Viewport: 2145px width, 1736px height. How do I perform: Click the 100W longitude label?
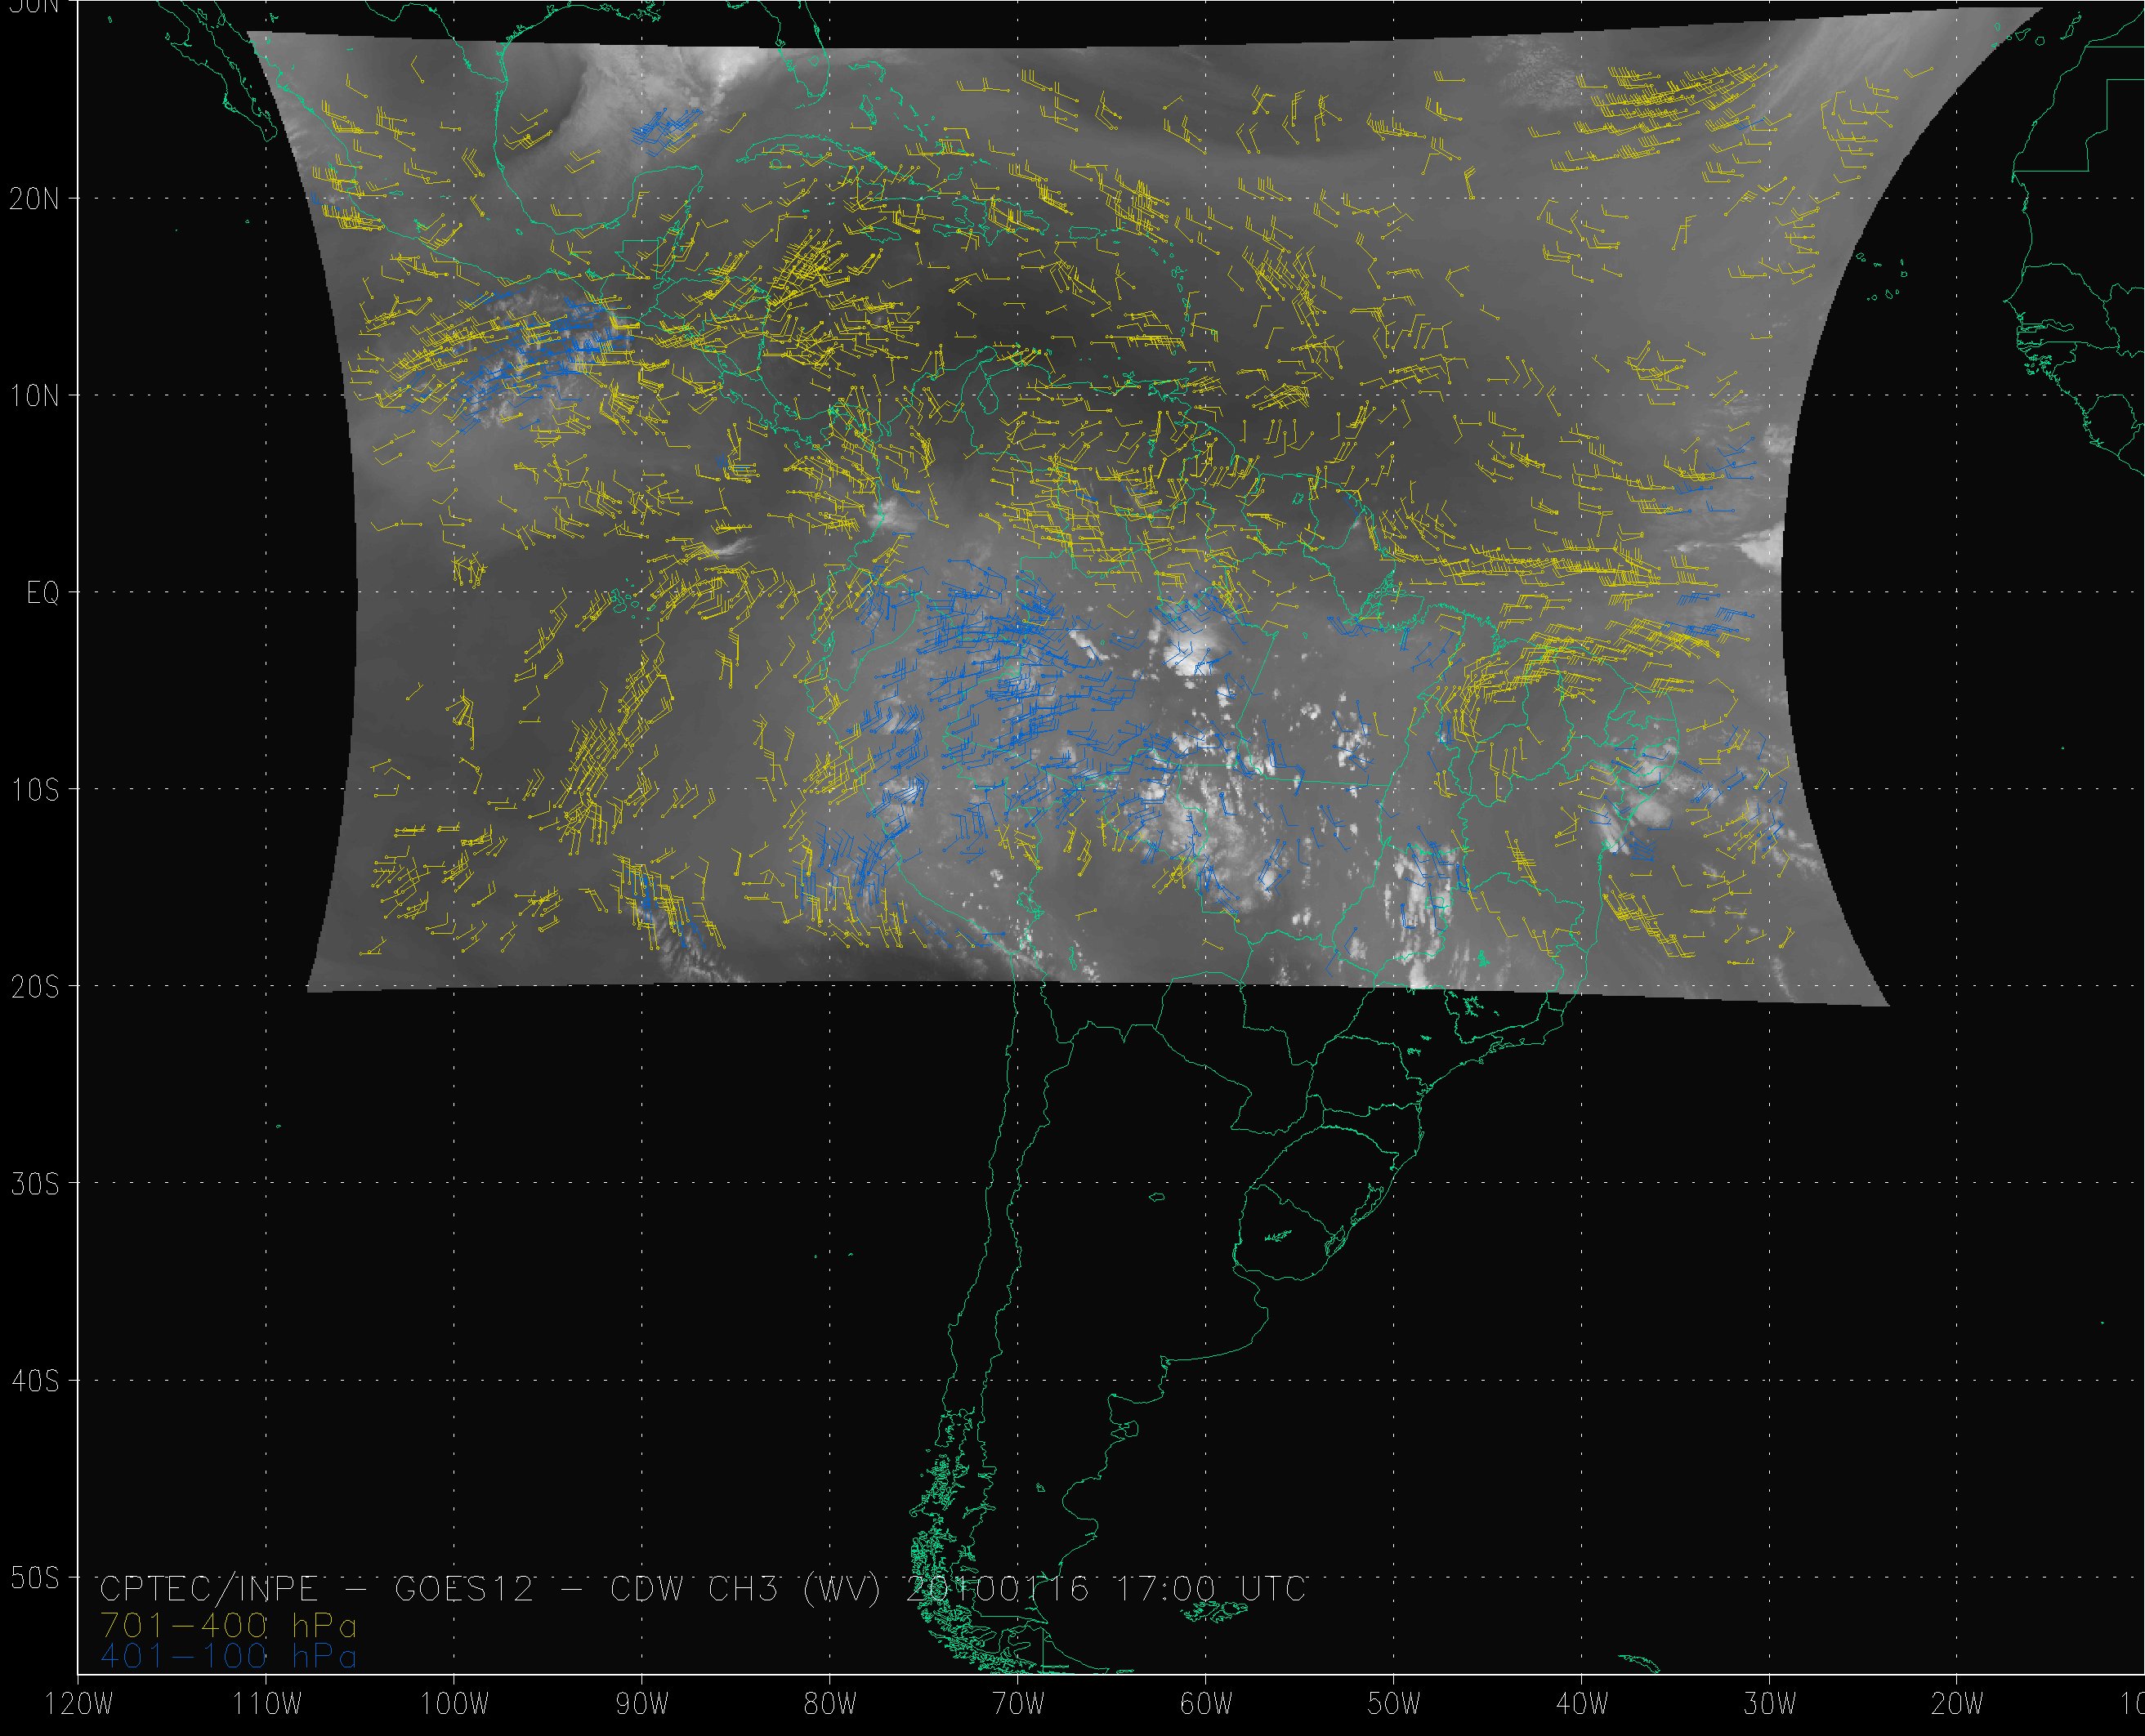pyautogui.click(x=454, y=1705)
